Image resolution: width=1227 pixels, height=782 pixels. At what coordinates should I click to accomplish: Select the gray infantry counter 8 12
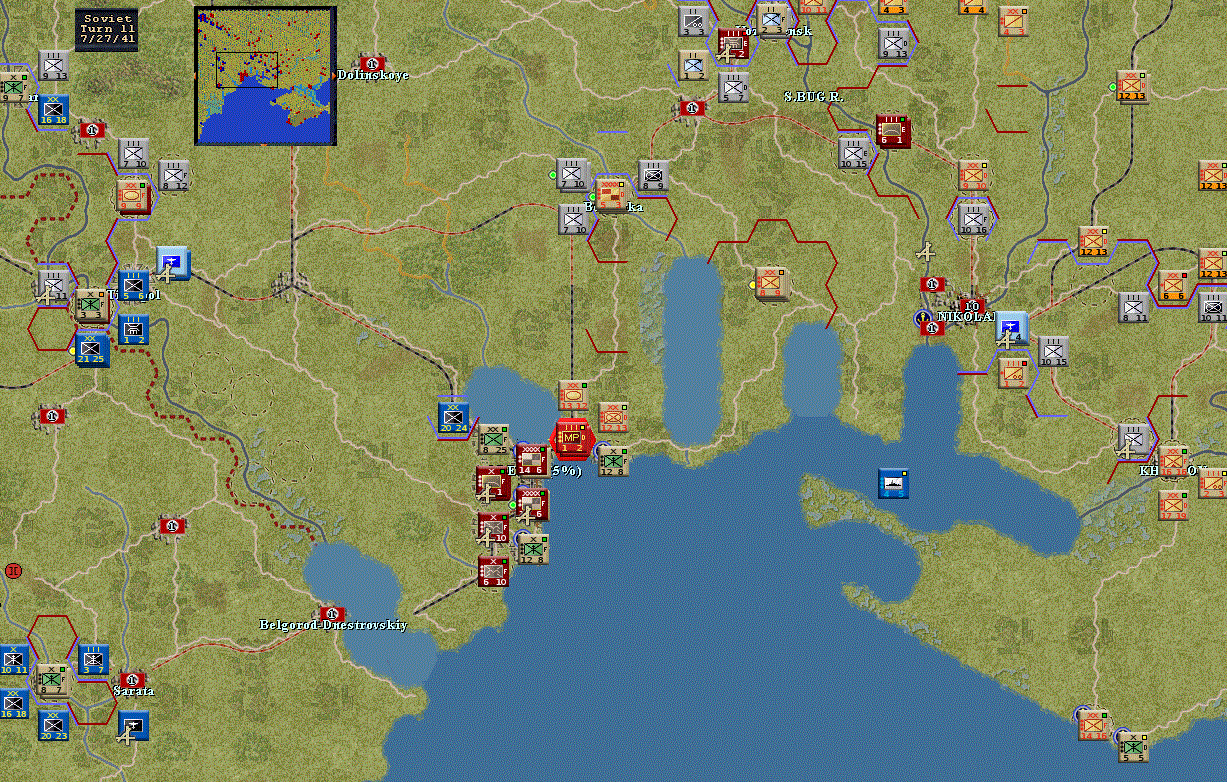(x=173, y=176)
